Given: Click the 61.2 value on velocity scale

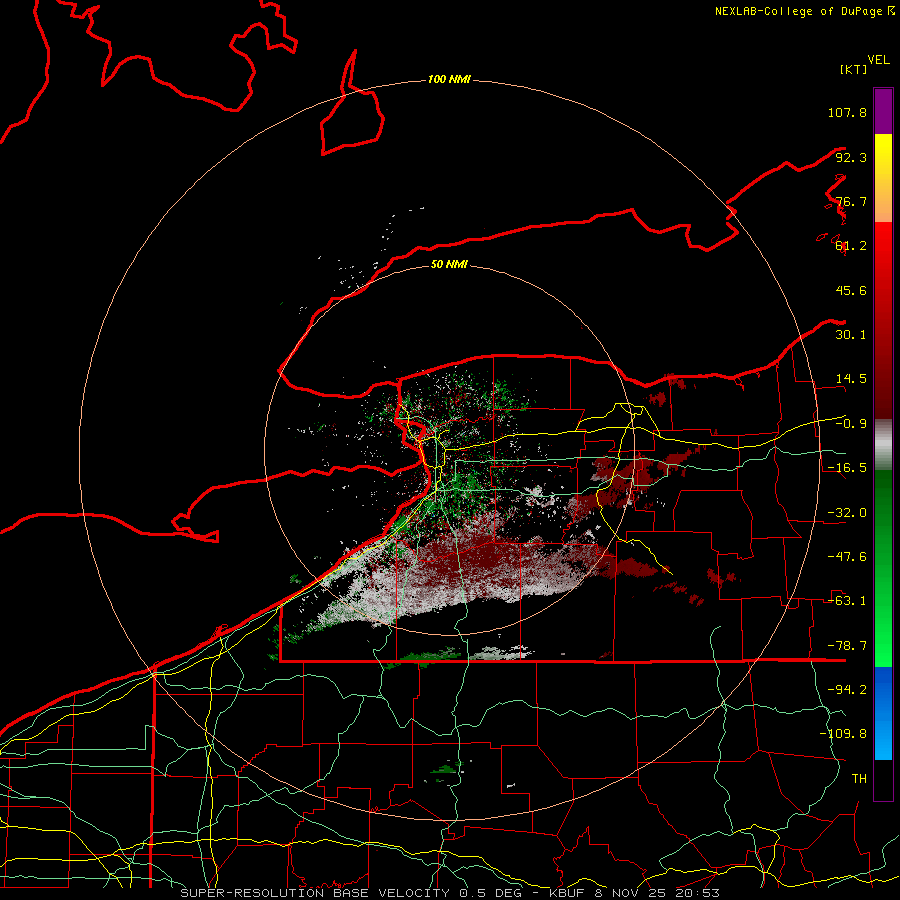Looking at the screenshot, I should tap(851, 246).
